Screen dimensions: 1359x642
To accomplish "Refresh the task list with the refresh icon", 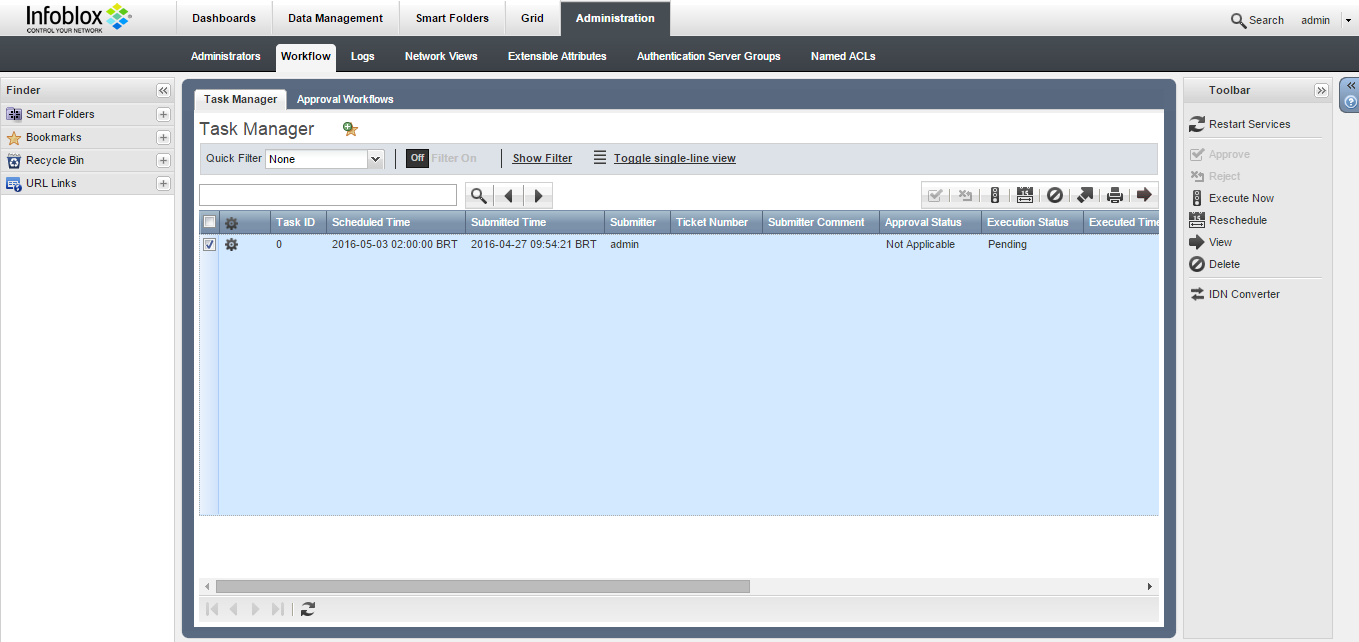I will (x=308, y=609).
